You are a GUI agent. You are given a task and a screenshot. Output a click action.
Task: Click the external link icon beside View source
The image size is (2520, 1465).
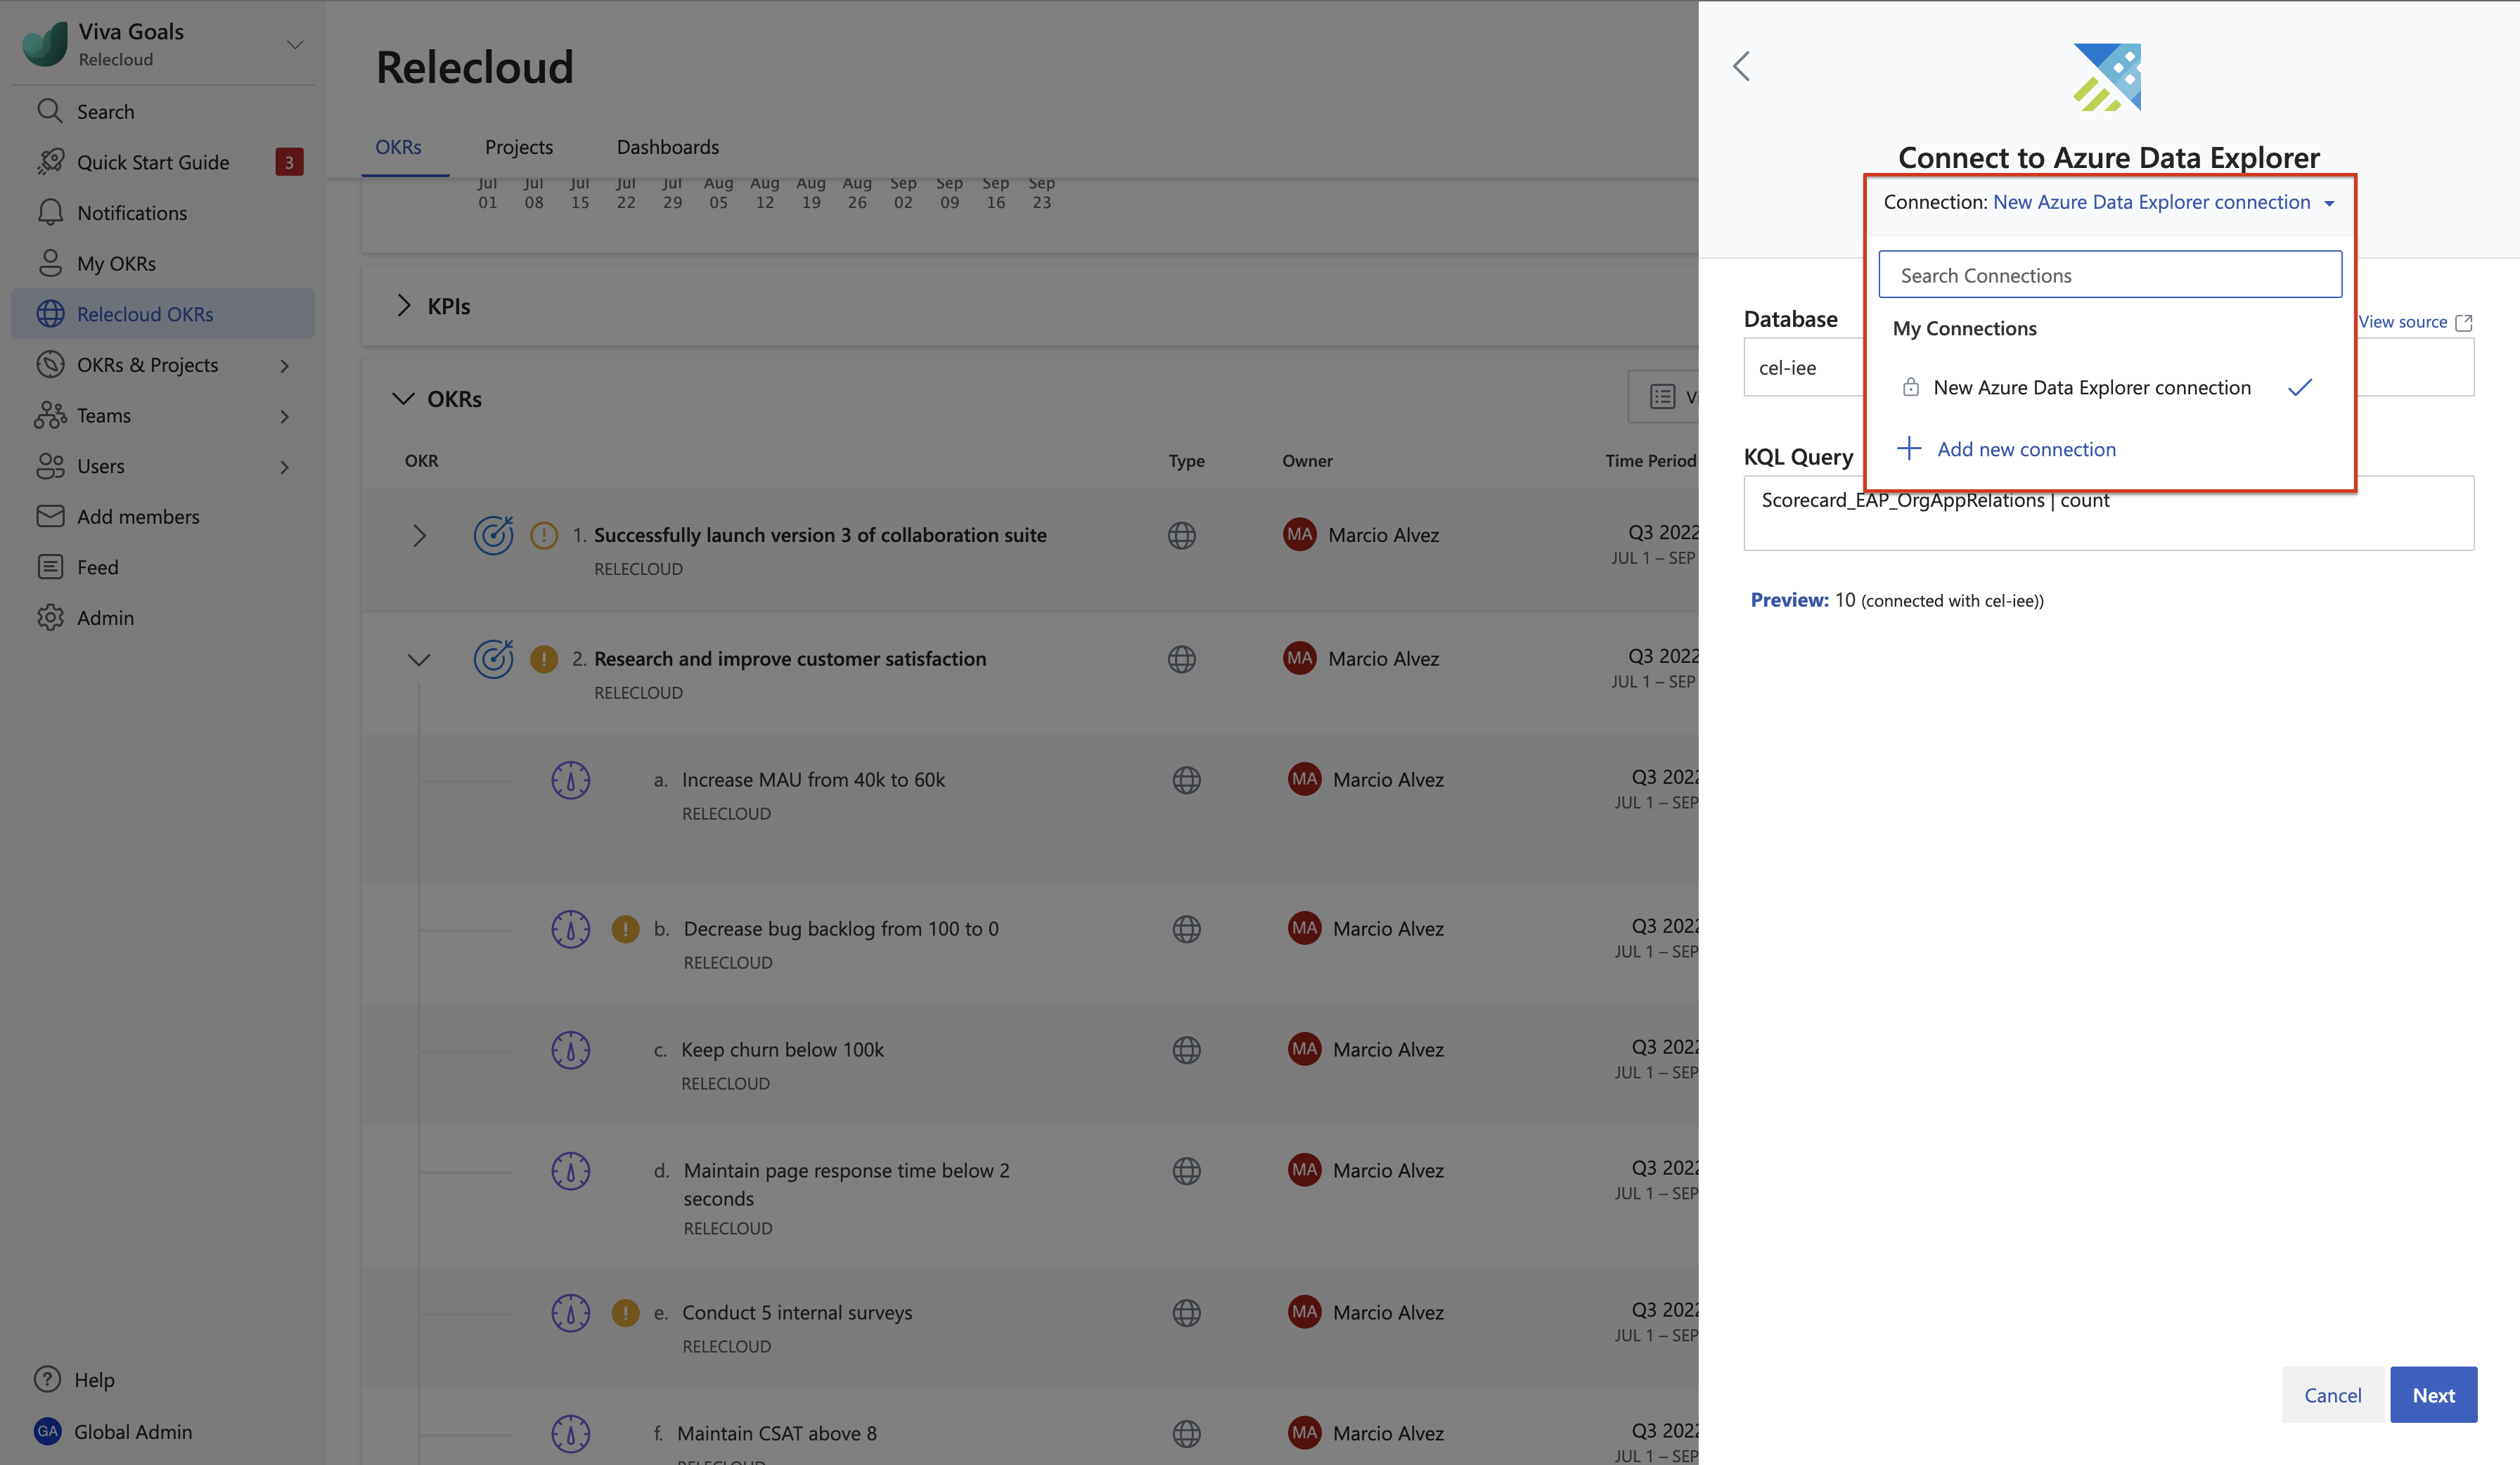coord(2464,322)
